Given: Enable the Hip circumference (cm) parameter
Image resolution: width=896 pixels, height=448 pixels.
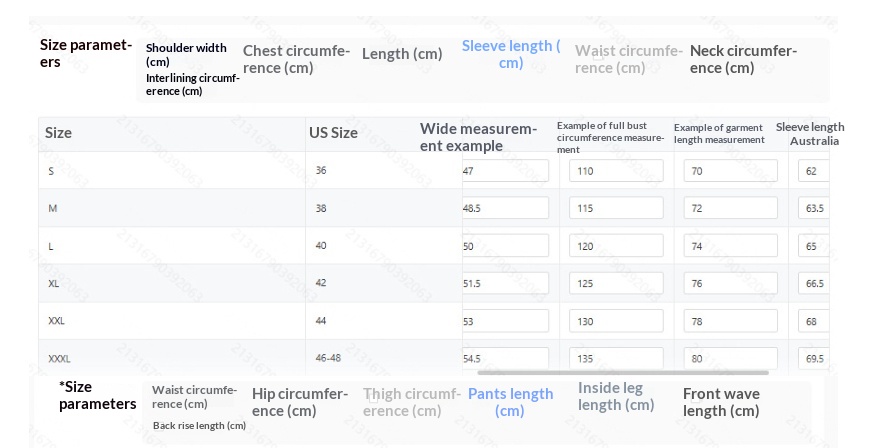Looking at the screenshot, I should click(x=300, y=402).
